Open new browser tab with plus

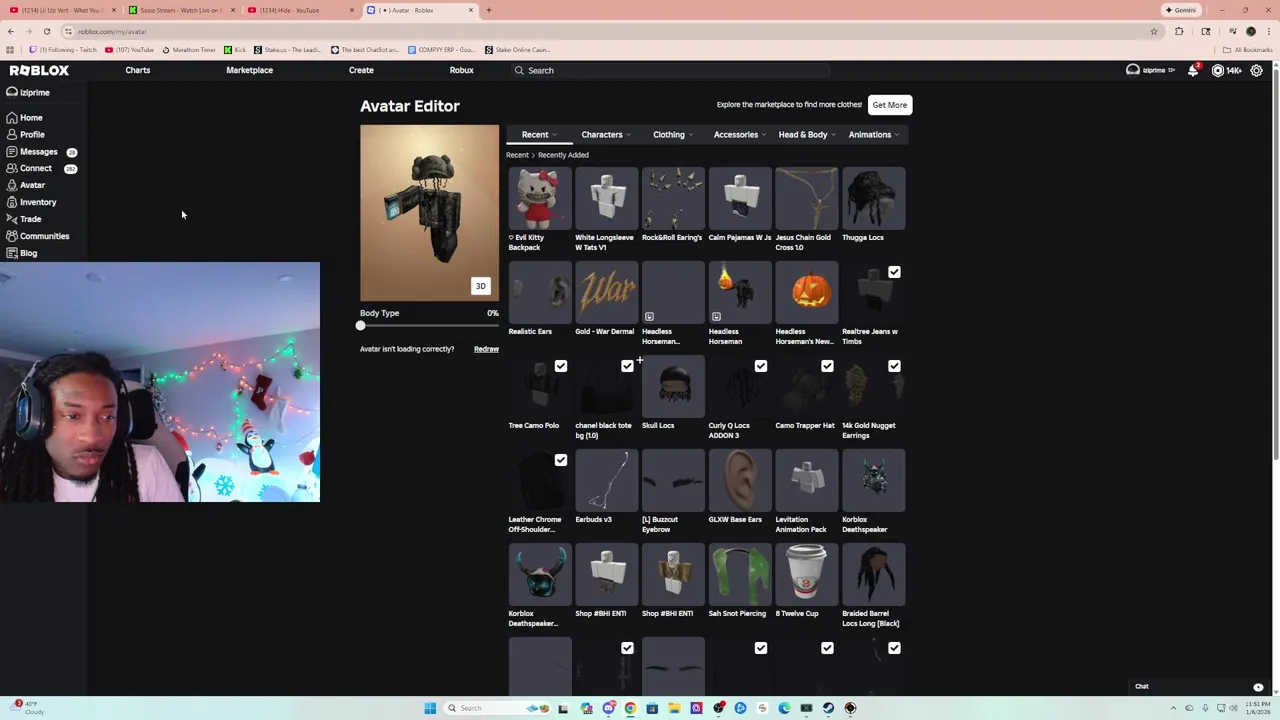[x=489, y=10]
